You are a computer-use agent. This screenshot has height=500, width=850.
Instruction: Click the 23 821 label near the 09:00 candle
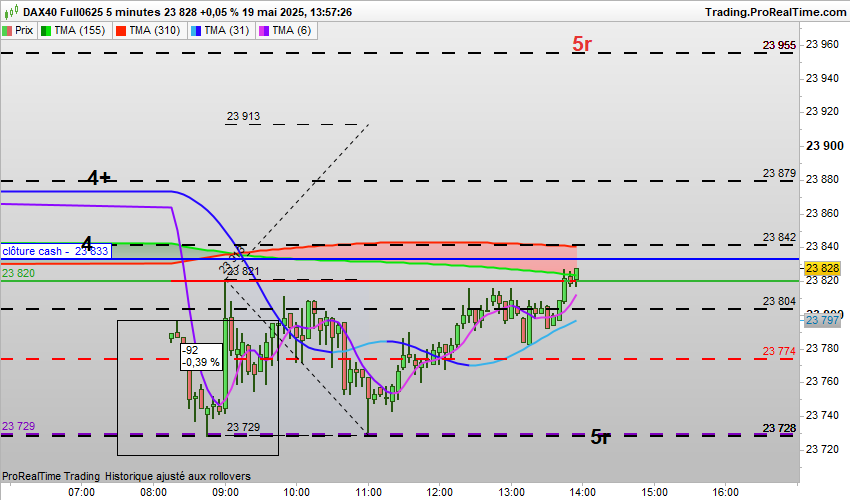point(243,271)
